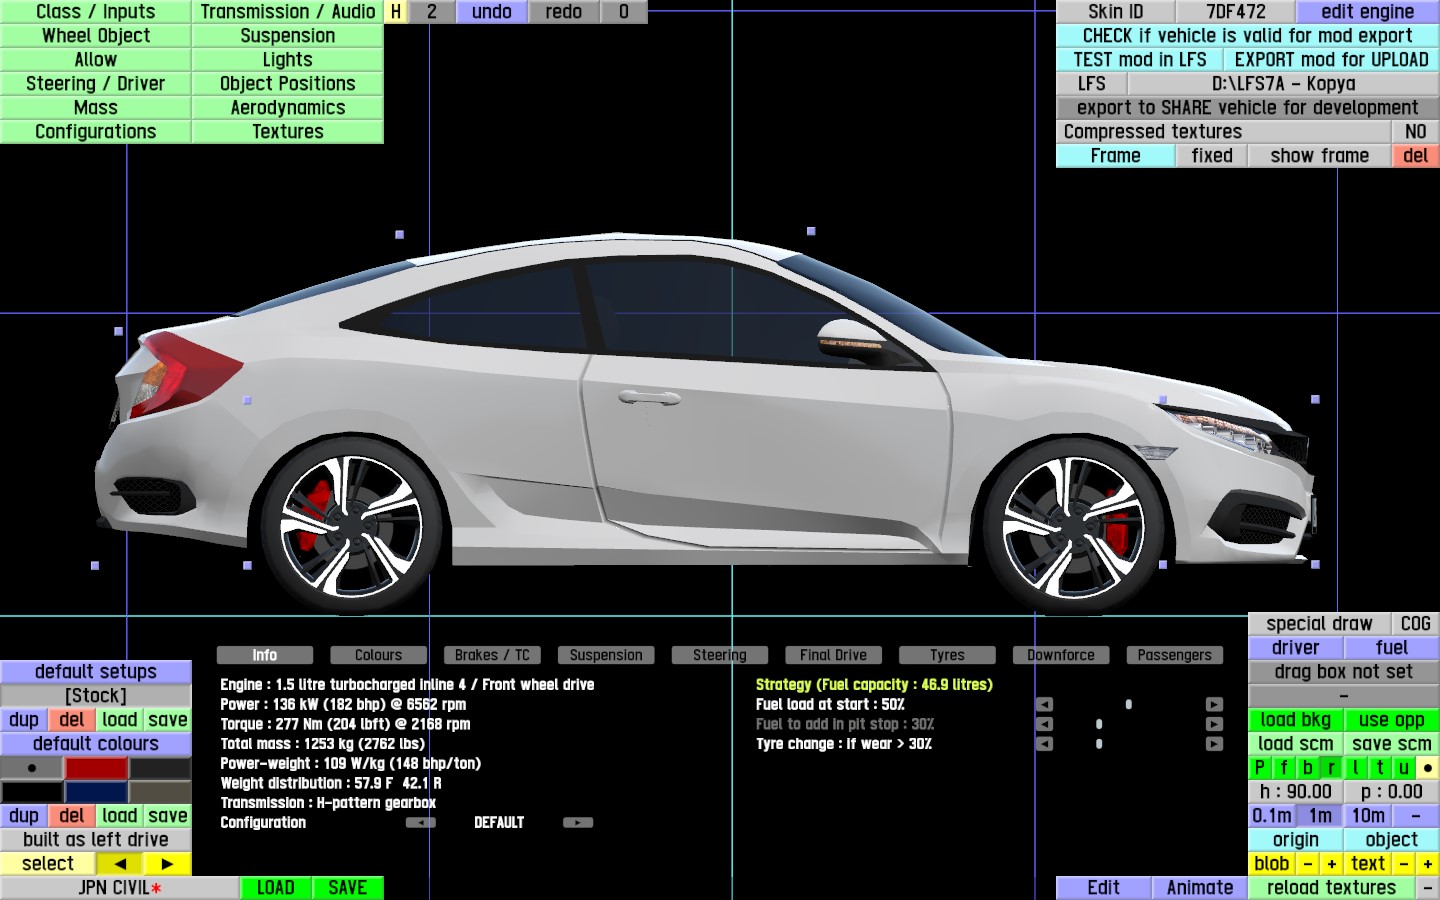Open the Aerodynamics editor
This screenshot has width=1440, height=900.
pyautogui.click(x=288, y=108)
